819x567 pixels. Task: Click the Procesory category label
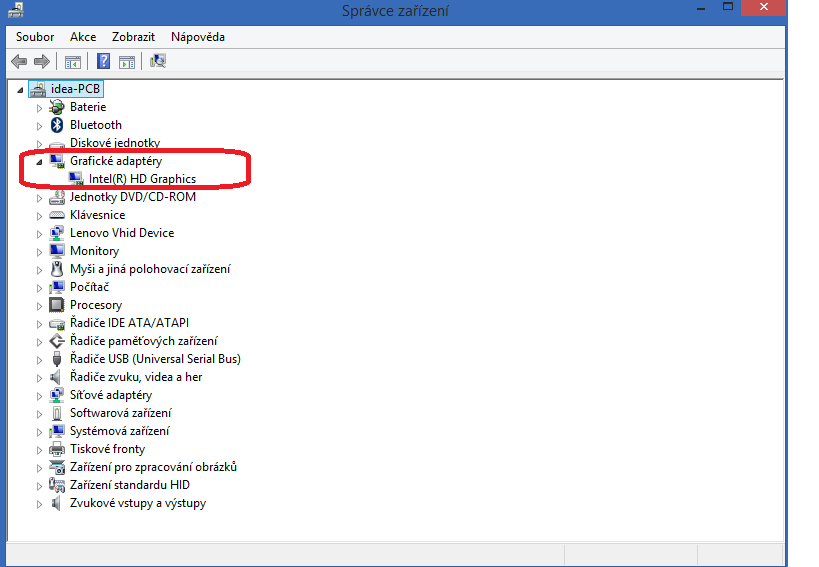(95, 305)
